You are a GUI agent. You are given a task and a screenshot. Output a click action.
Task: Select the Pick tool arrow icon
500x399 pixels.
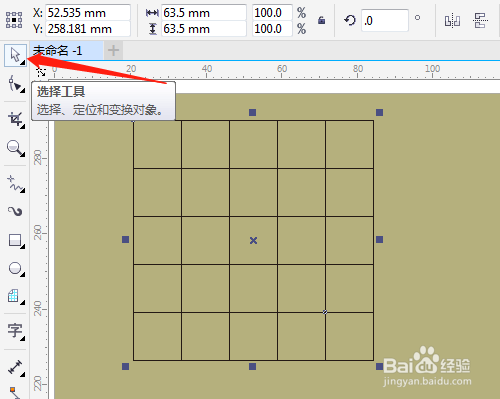(x=15, y=55)
